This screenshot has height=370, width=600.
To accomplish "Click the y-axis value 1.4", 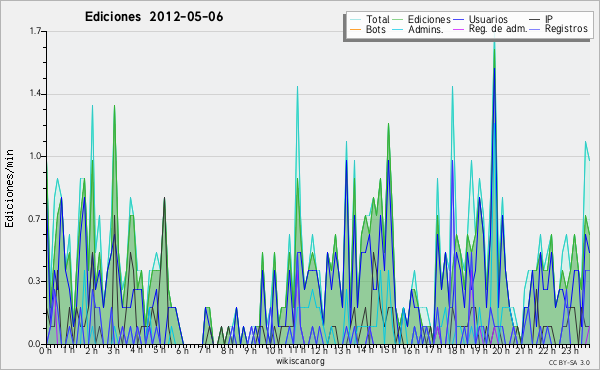I will tap(36, 94).
